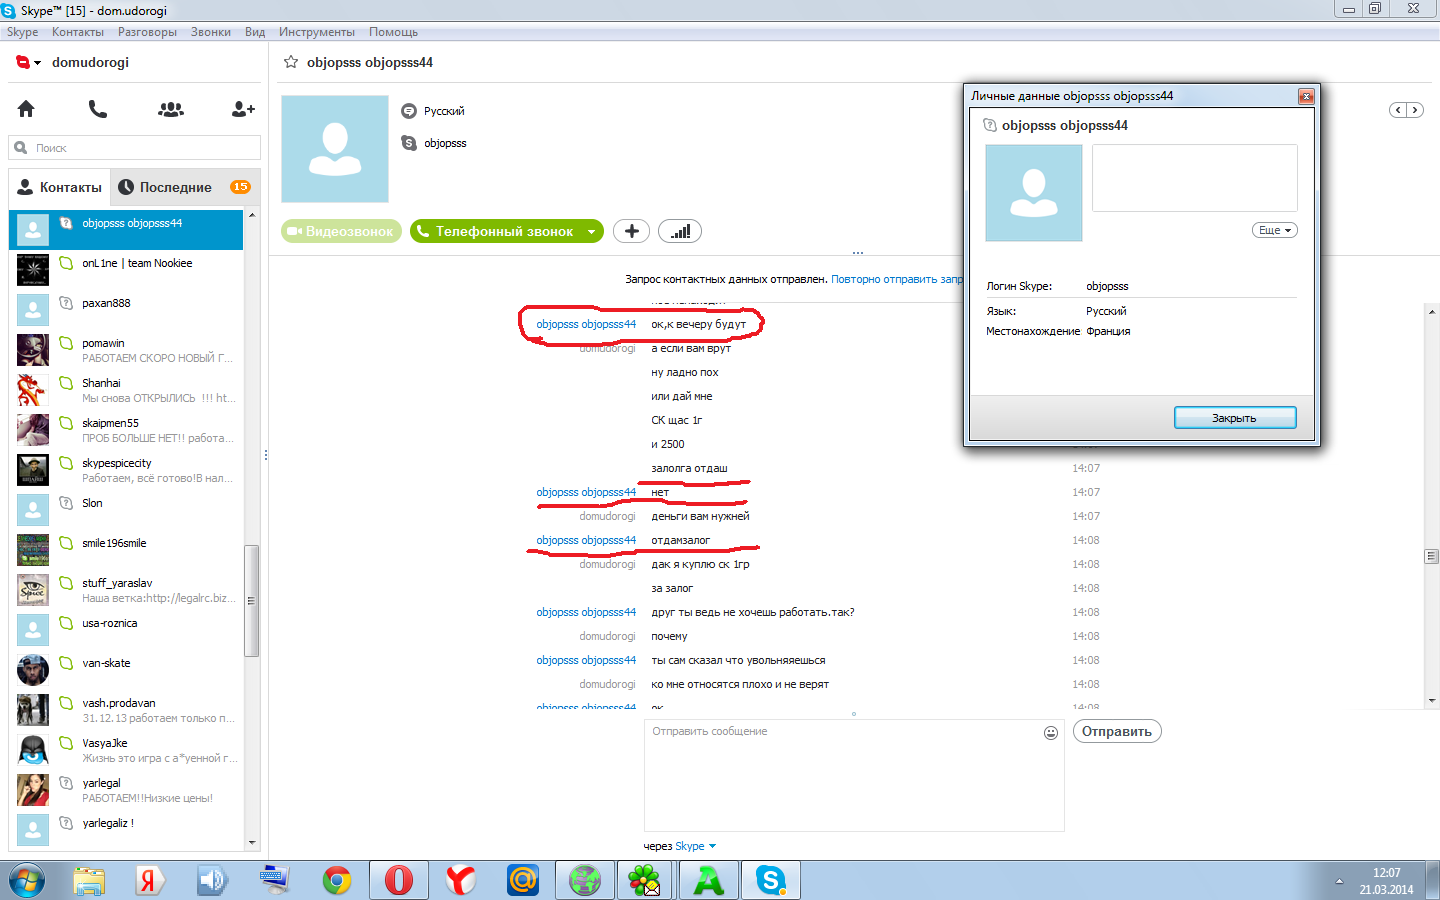Open the Skype Home icon
Image resolution: width=1440 pixels, height=900 pixels.
tap(26, 109)
